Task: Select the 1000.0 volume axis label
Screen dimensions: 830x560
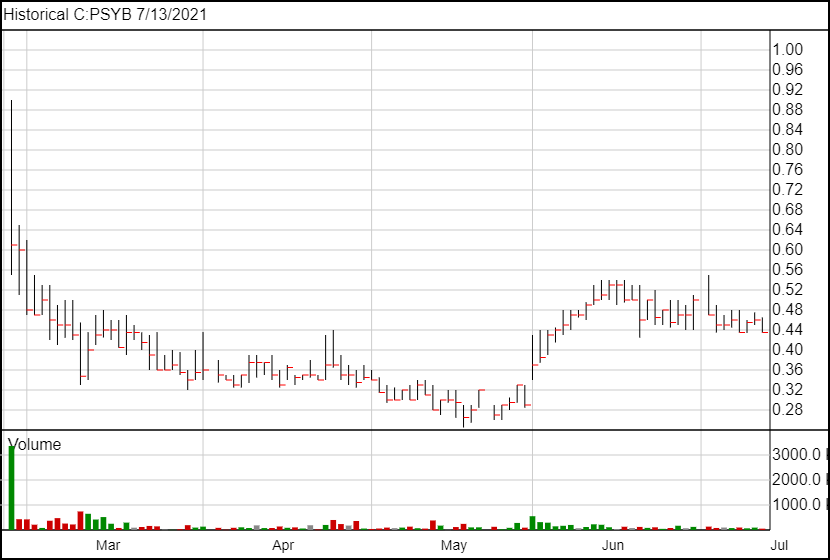Action: (798, 504)
